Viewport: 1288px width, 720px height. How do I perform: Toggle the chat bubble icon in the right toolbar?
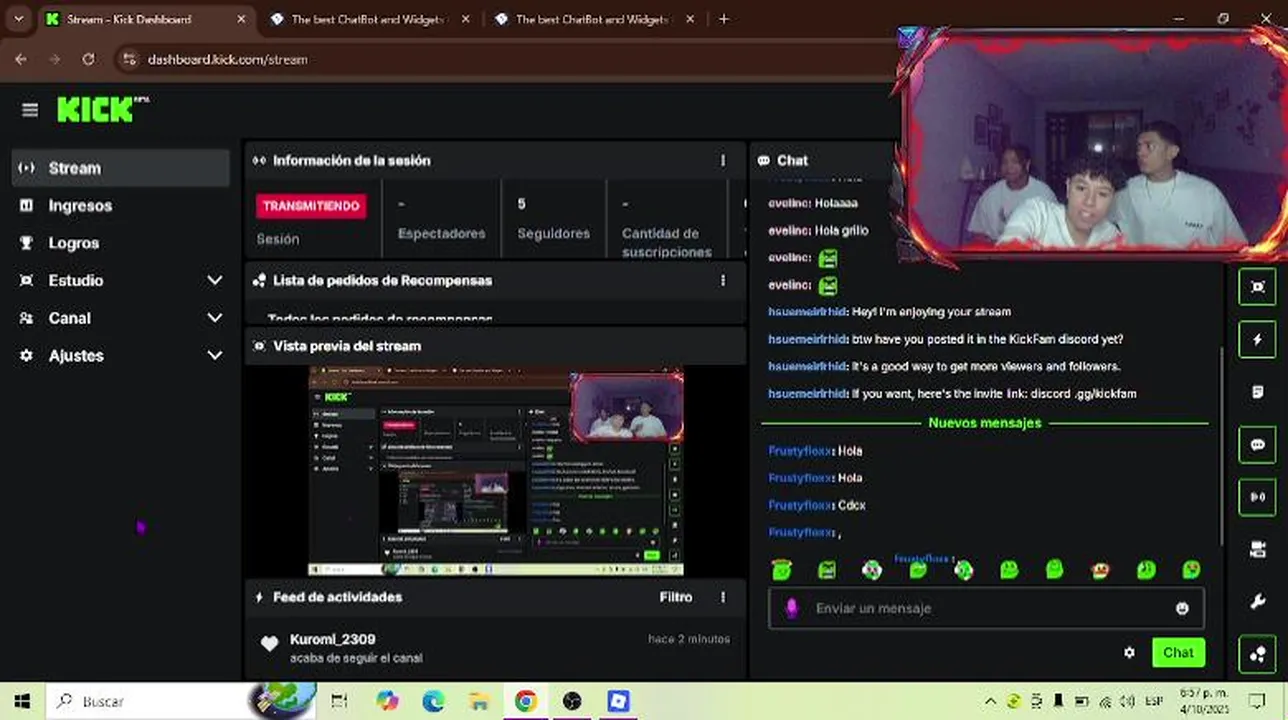tap(1257, 445)
